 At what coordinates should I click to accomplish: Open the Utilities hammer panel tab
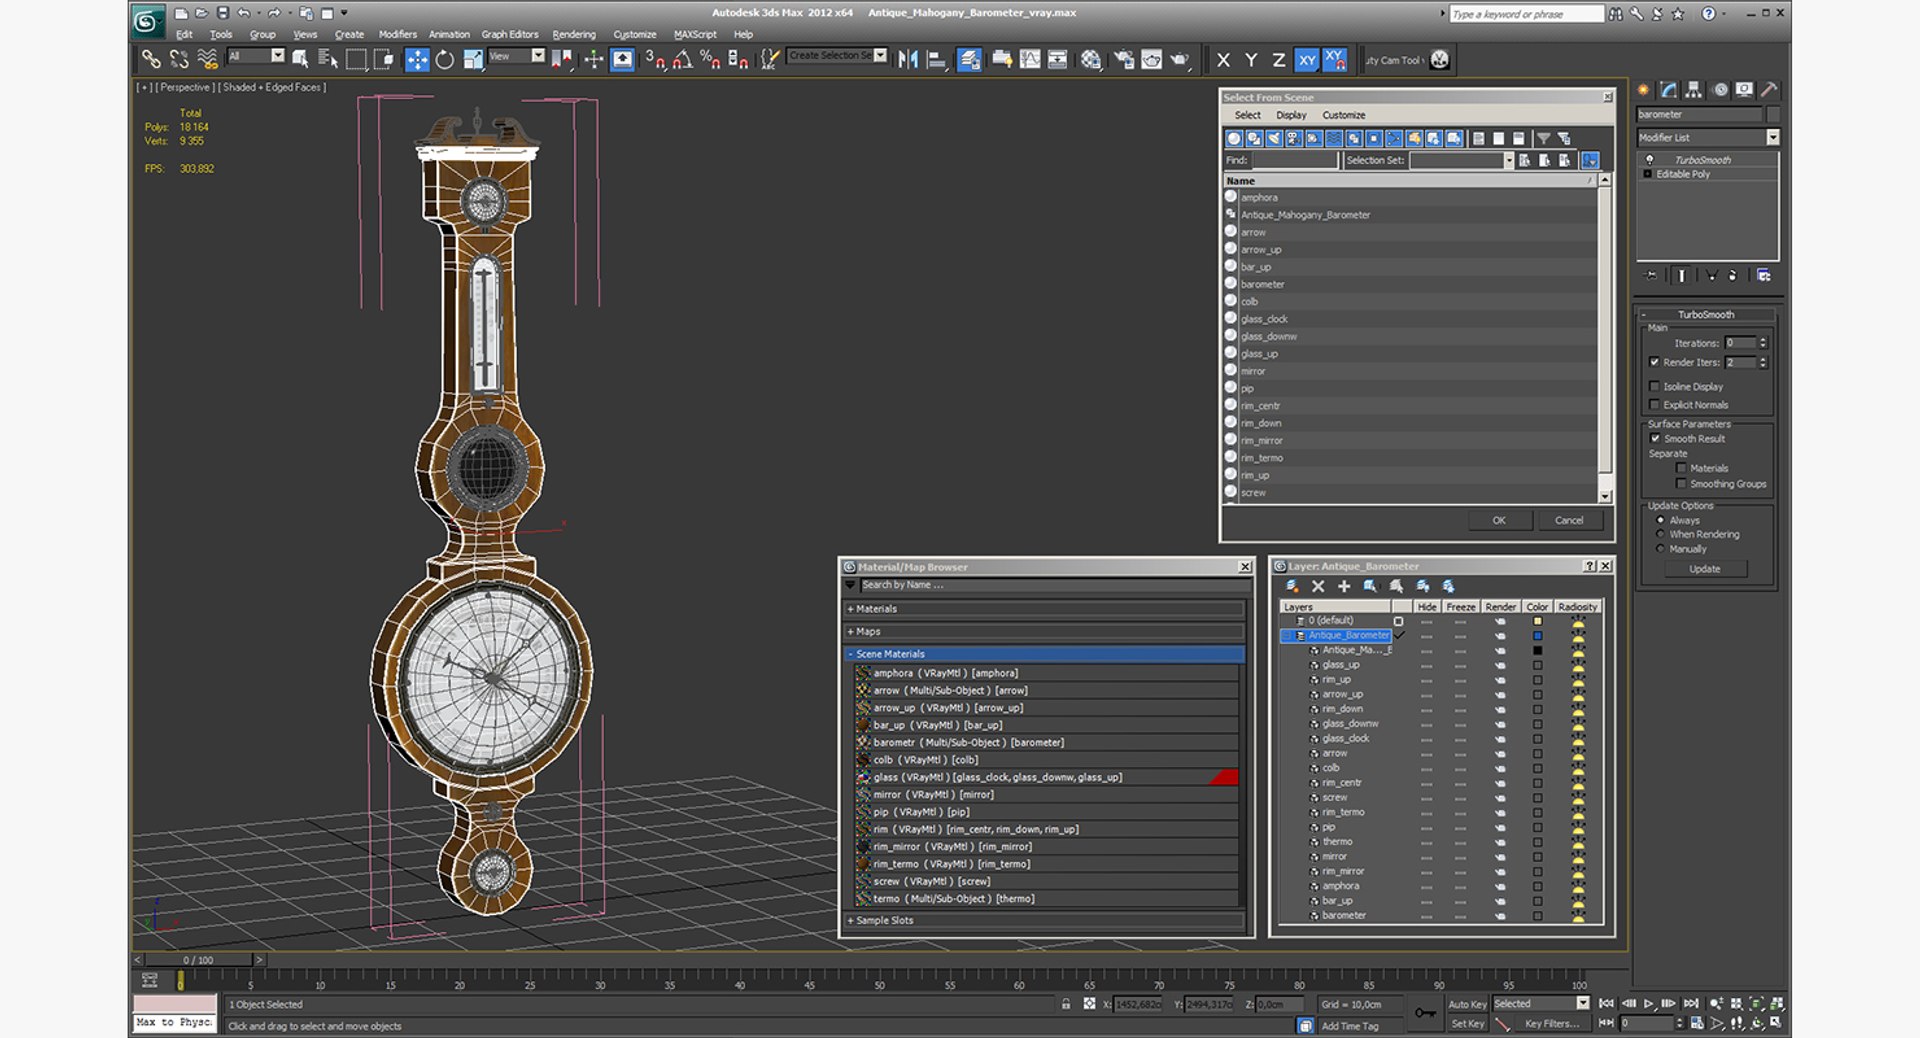coord(1769,90)
